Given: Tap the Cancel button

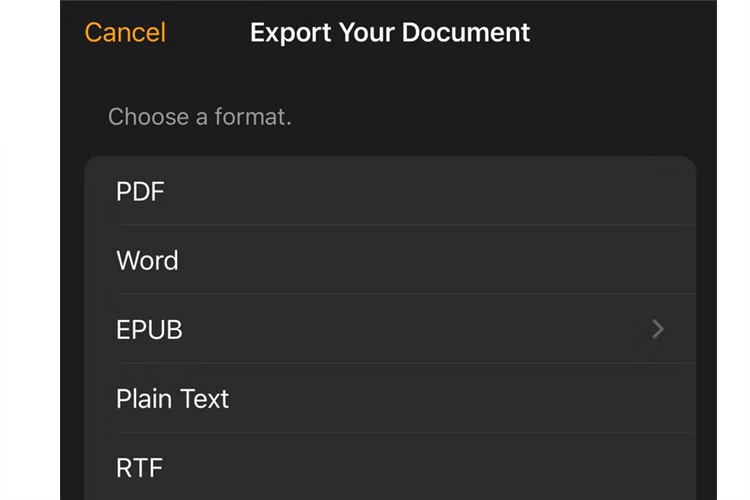Looking at the screenshot, I should 125,32.
